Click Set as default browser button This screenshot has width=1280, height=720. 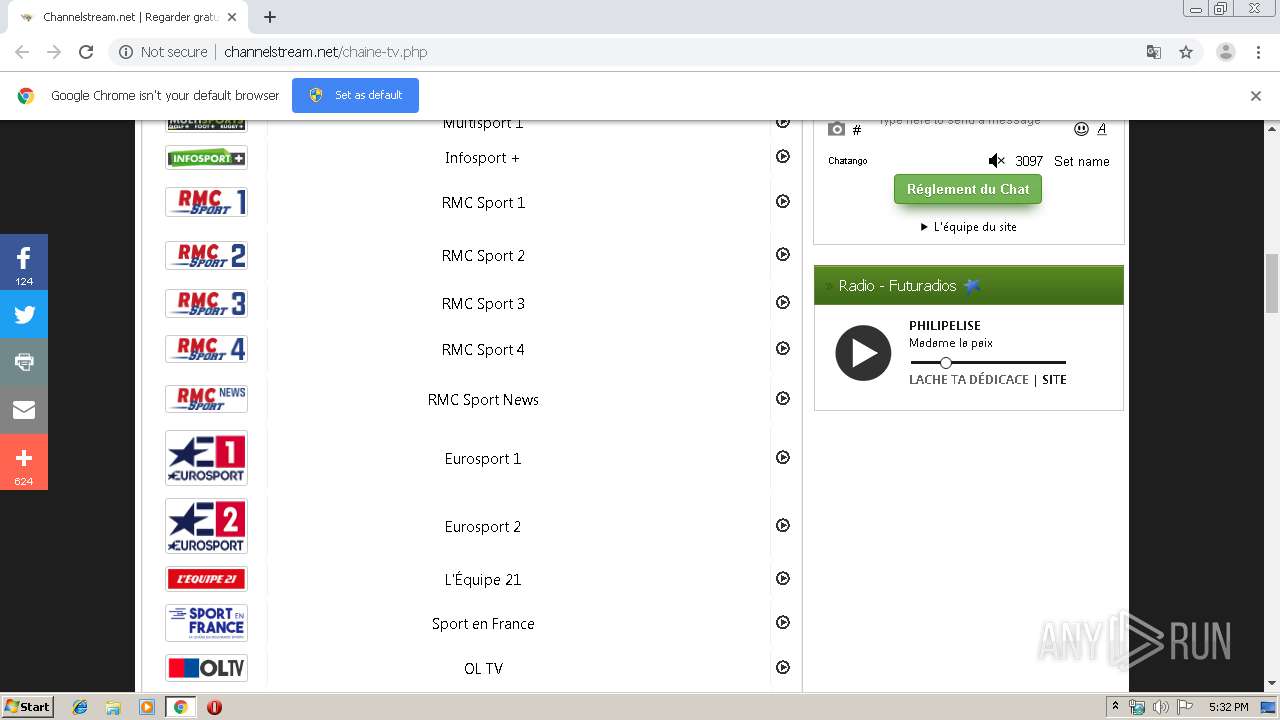tap(355, 95)
